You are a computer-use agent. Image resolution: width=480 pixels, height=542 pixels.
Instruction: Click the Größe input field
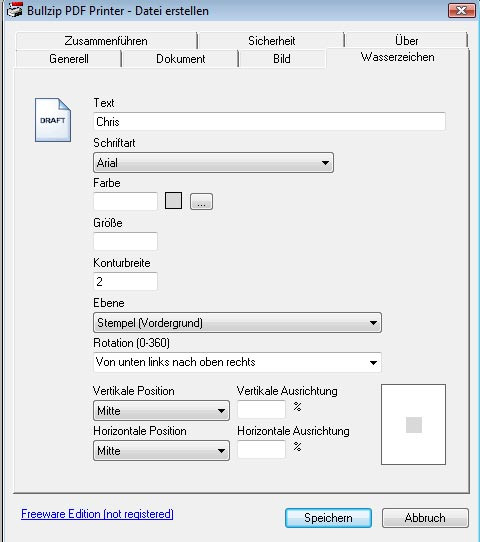click(x=125, y=241)
